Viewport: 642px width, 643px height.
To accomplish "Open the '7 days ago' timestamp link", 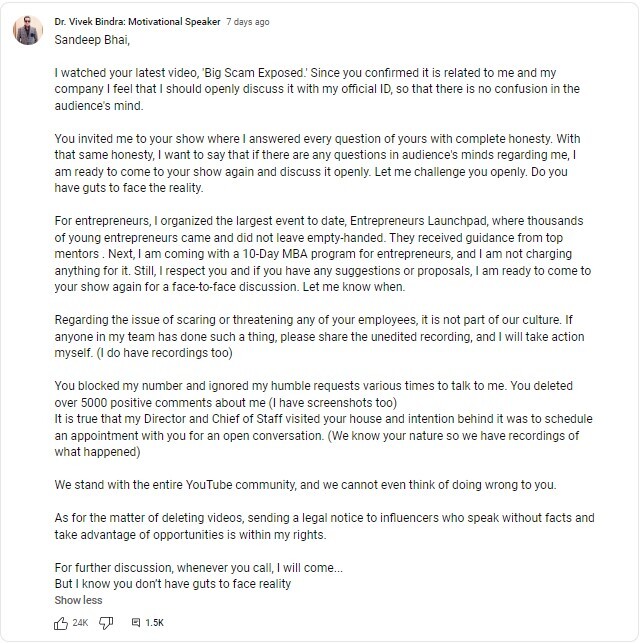I will click(248, 22).
